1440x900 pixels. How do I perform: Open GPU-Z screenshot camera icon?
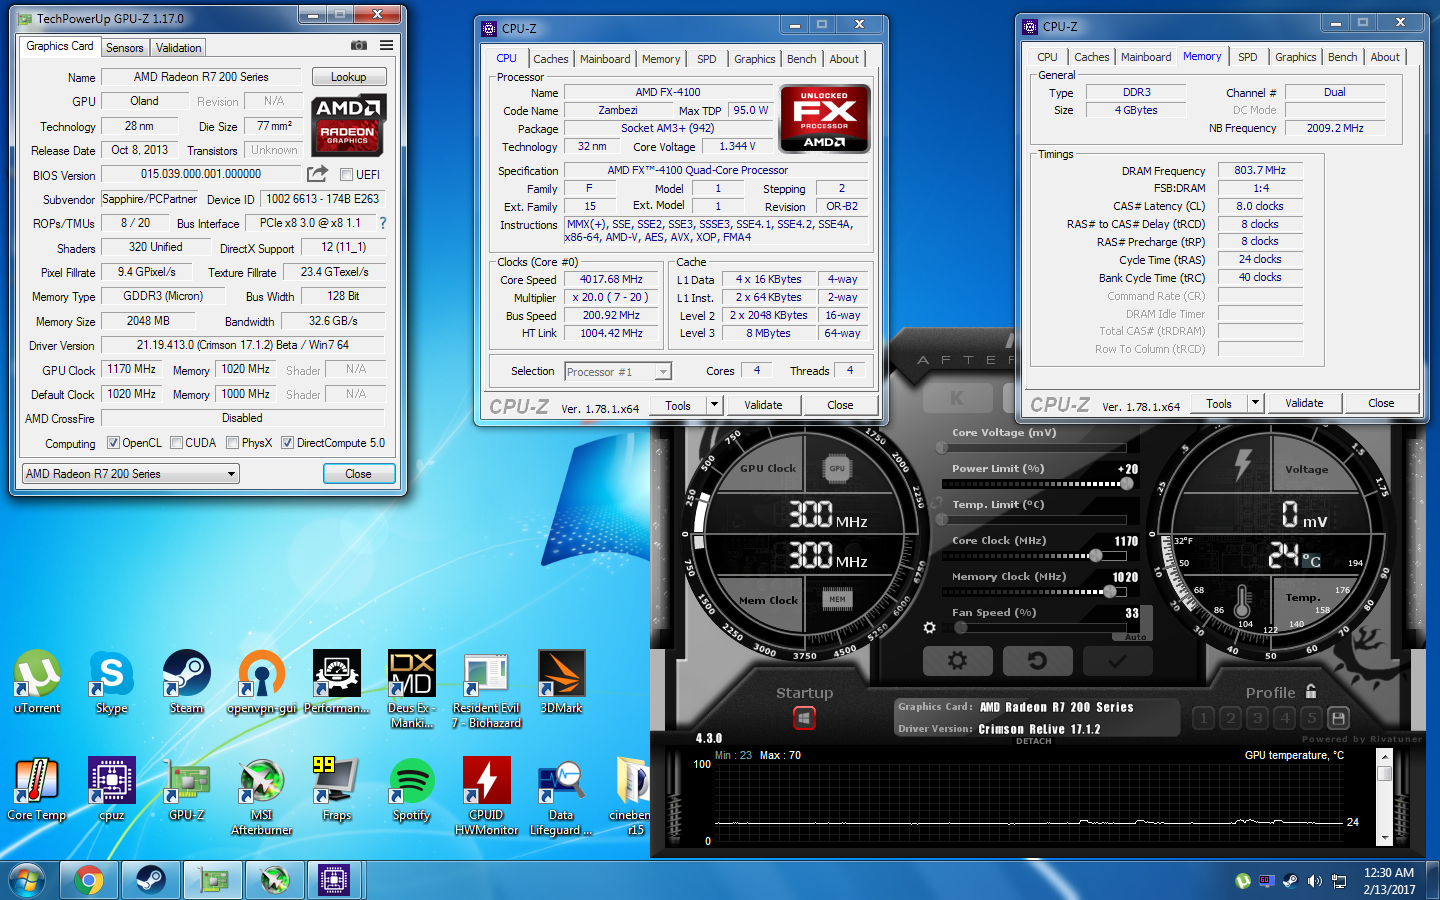coord(359,46)
